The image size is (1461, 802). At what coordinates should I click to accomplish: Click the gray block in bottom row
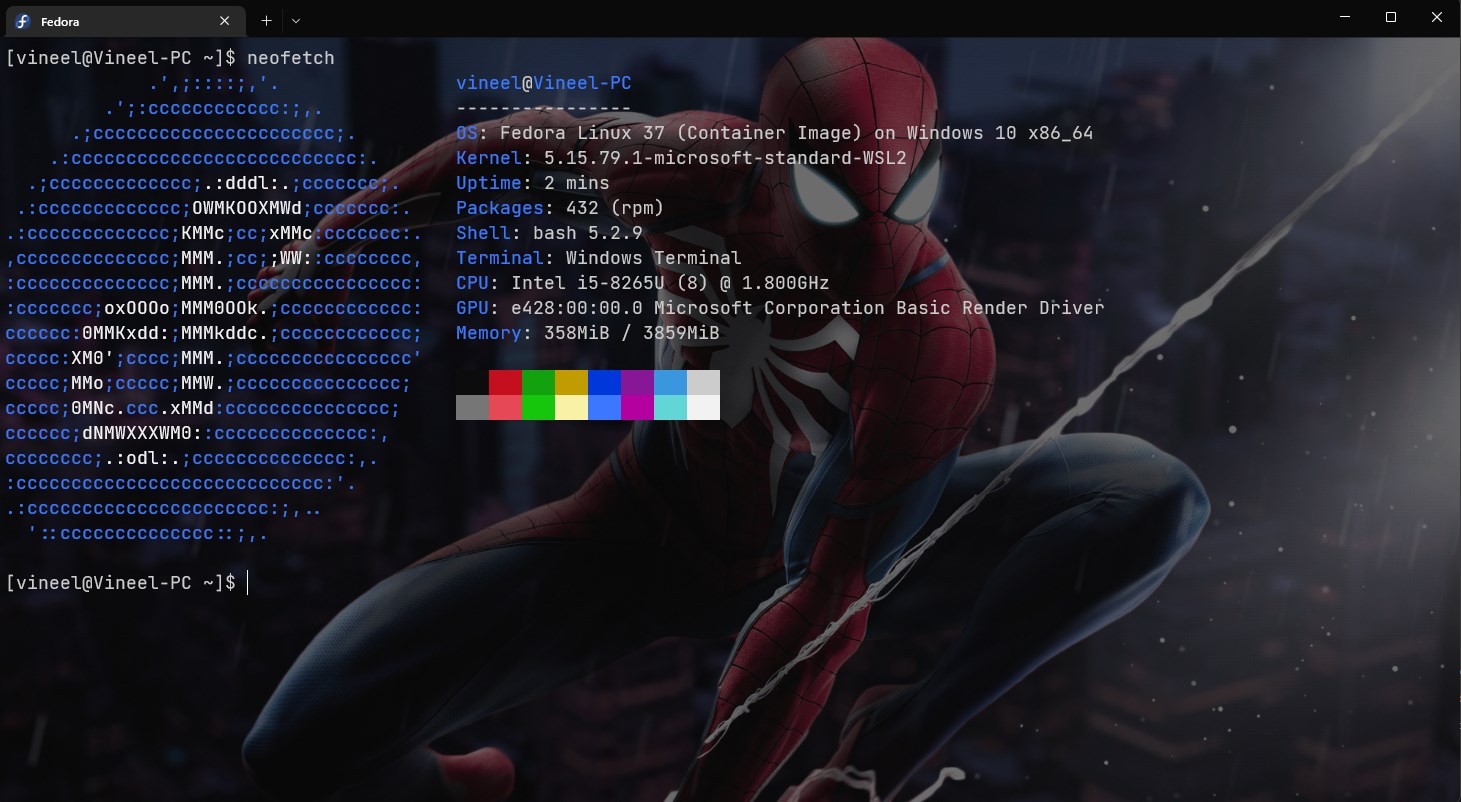[472, 407]
